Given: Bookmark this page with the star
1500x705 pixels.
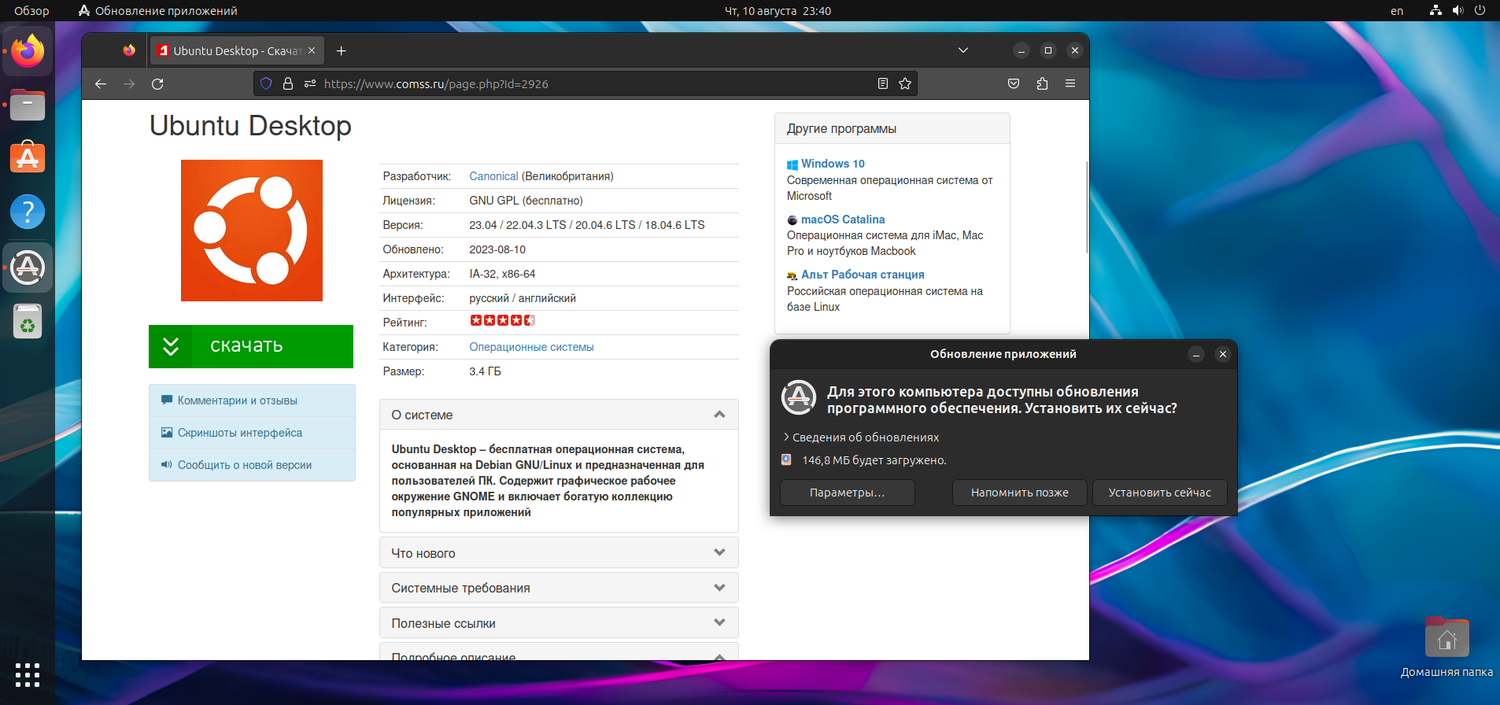Looking at the screenshot, I should [905, 84].
